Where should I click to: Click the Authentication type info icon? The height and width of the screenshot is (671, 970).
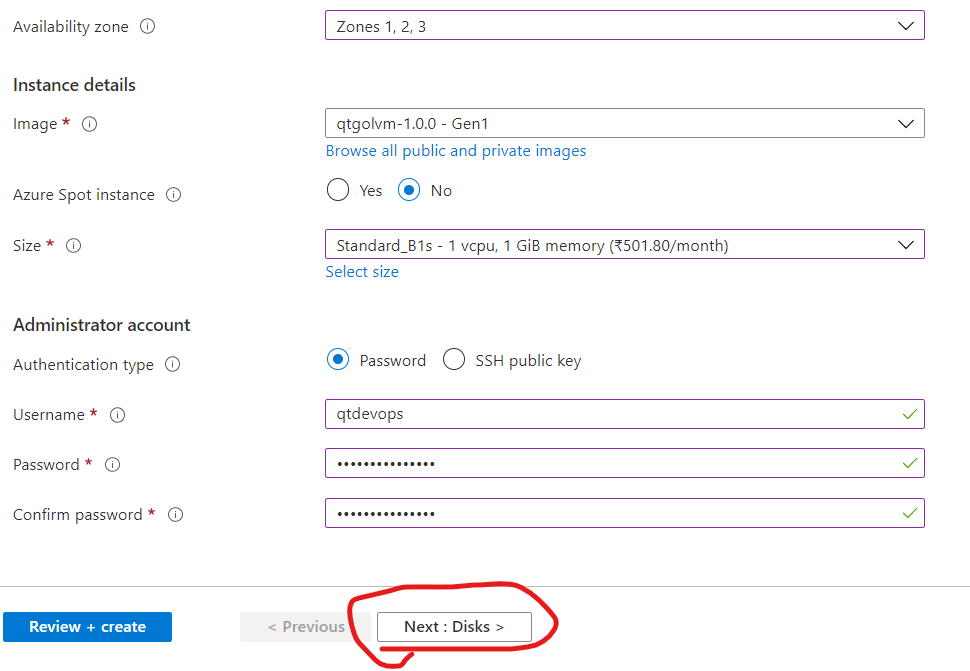click(x=173, y=364)
